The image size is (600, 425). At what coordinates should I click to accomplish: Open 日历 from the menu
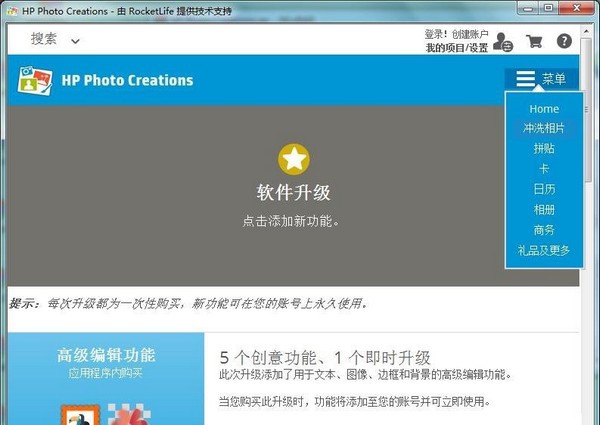coord(544,189)
